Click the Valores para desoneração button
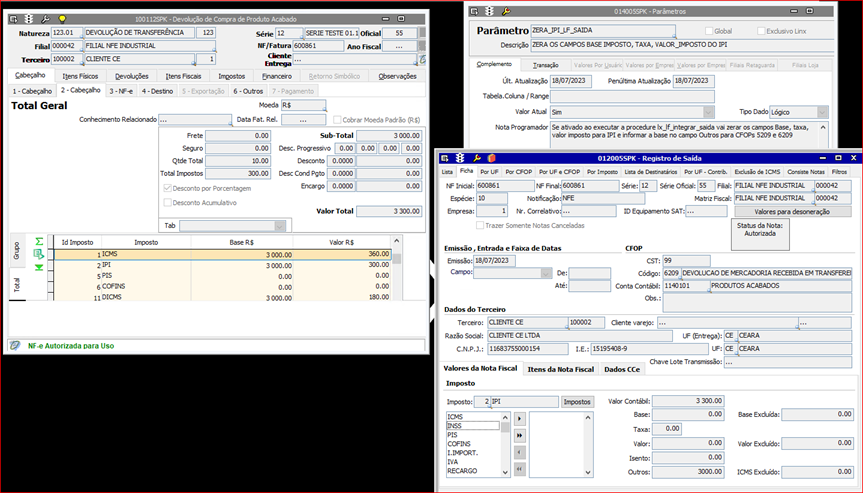This screenshot has width=863, height=493. tap(792, 212)
